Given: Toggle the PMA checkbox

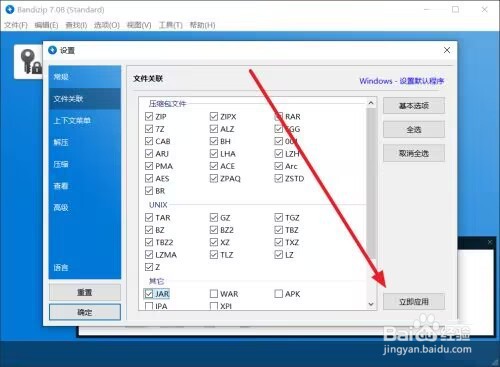Looking at the screenshot, I should pos(149,166).
